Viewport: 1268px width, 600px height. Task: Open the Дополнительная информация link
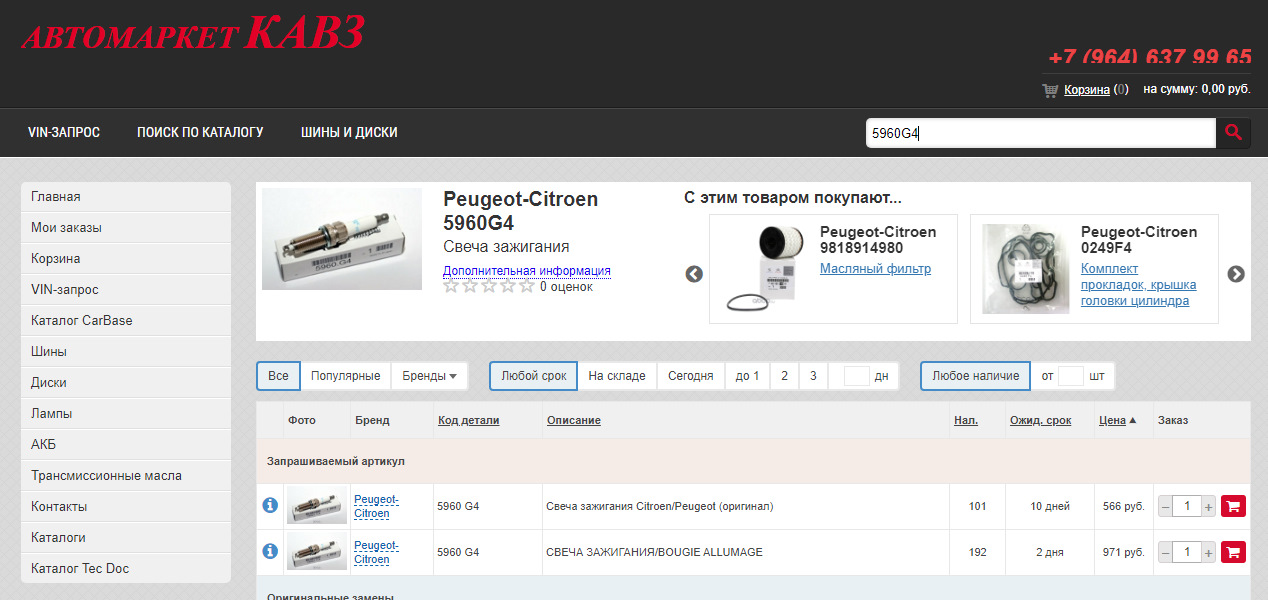(526, 270)
